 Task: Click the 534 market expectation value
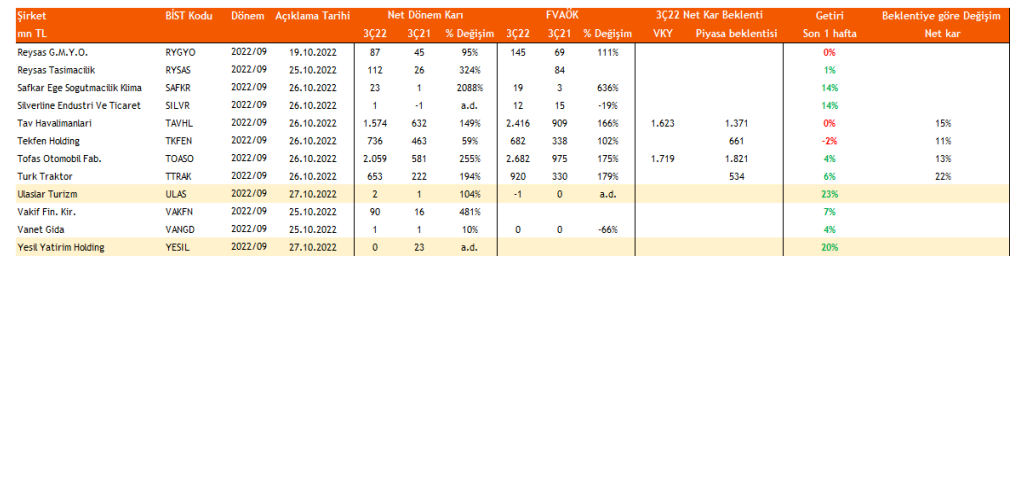coord(737,176)
